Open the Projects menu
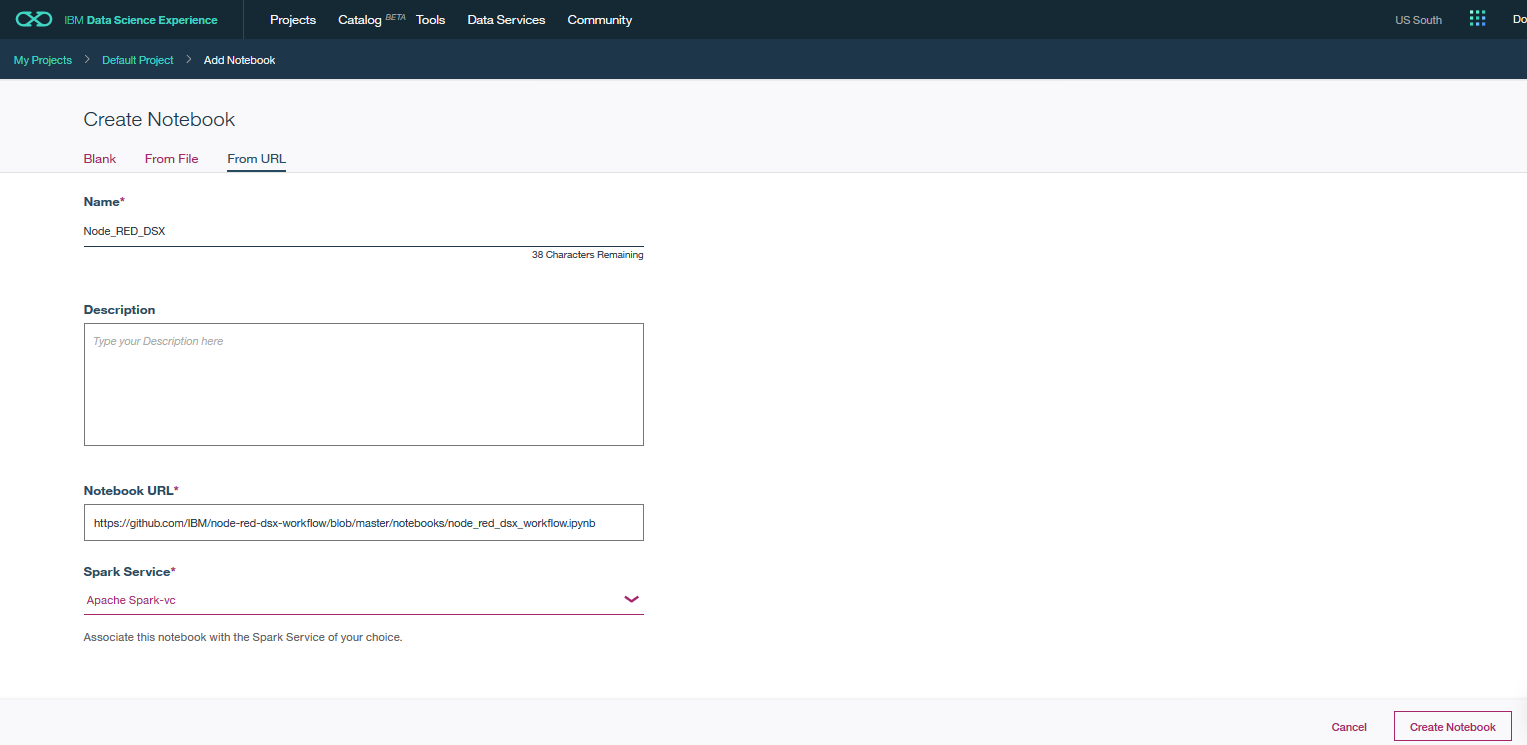Image resolution: width=1527 pixels, height=745 pixels. click(x=293, y=20)
